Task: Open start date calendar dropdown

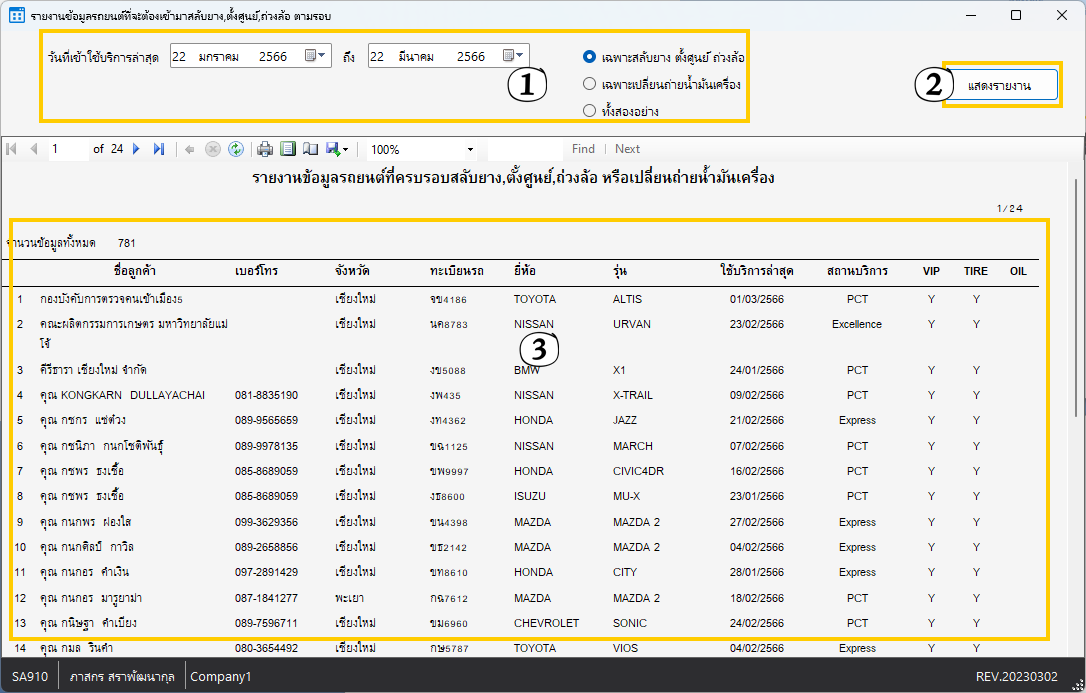Action: coord(316,56)
